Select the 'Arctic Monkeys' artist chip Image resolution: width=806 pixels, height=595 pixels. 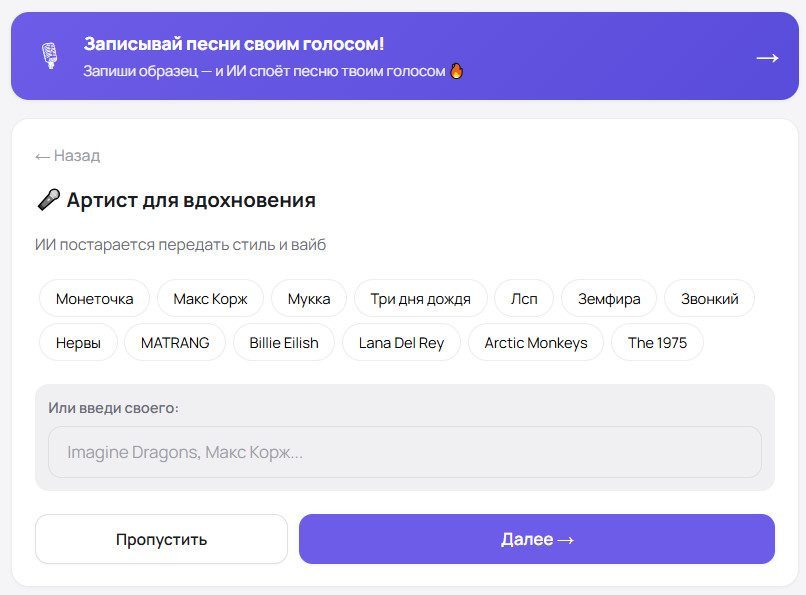(536, 343)
